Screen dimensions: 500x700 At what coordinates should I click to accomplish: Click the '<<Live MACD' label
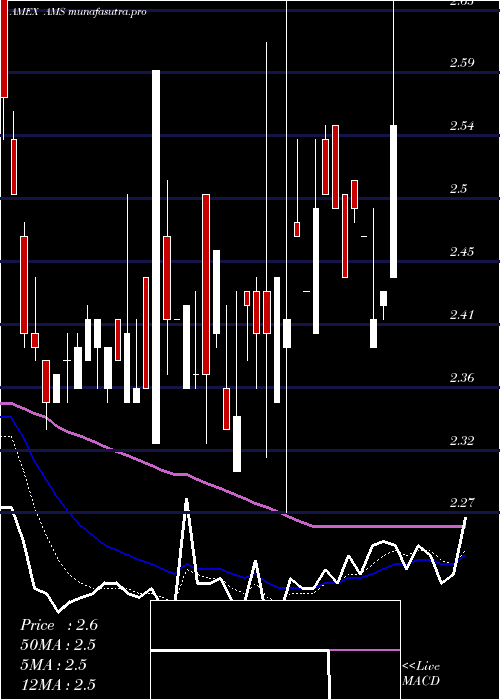(x=421, y=674)
